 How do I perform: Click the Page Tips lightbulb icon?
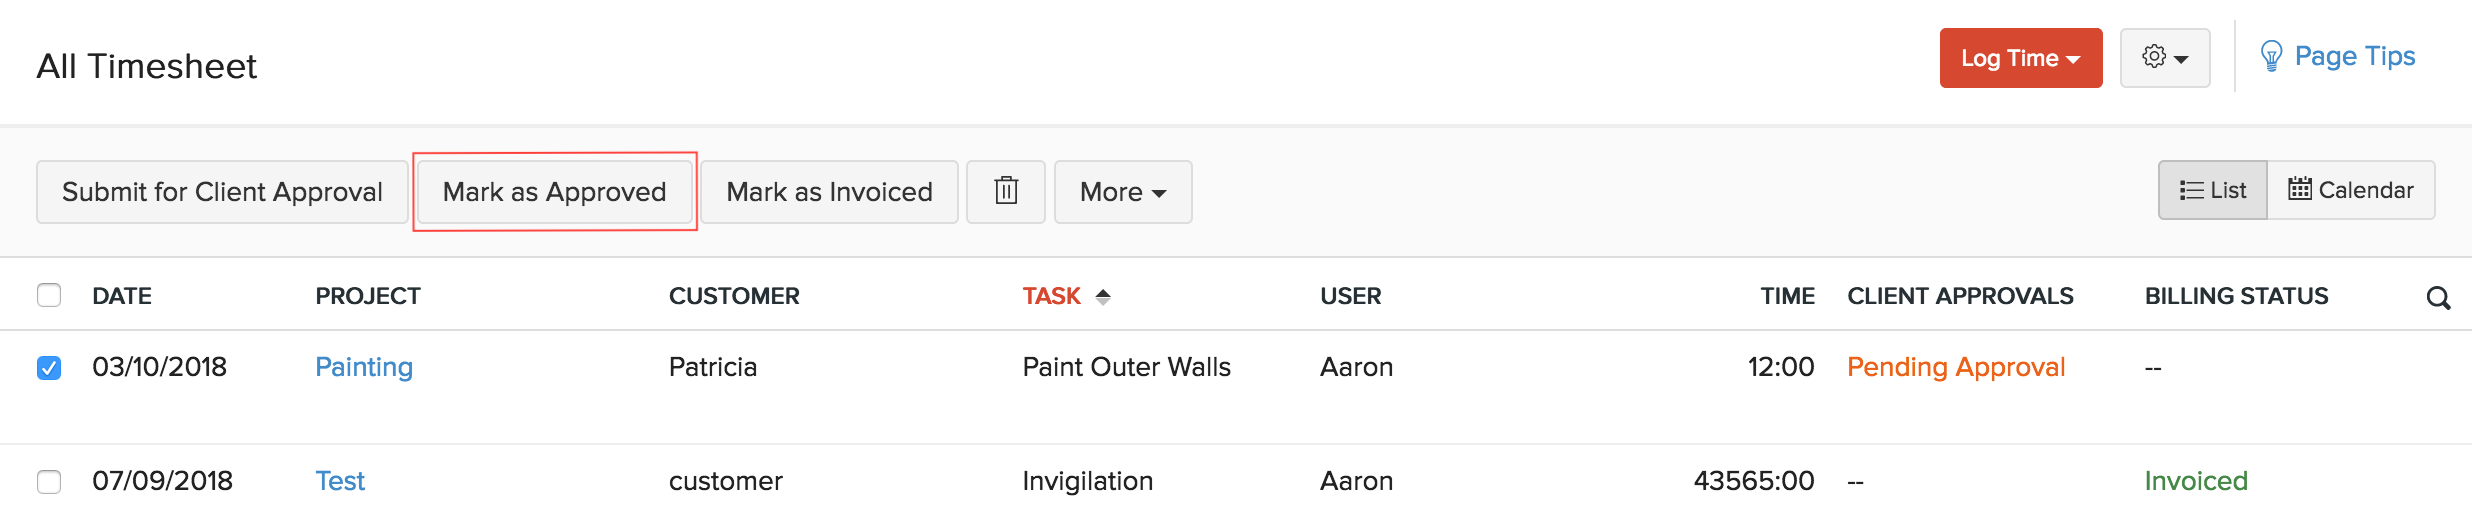pos(2271,56)
